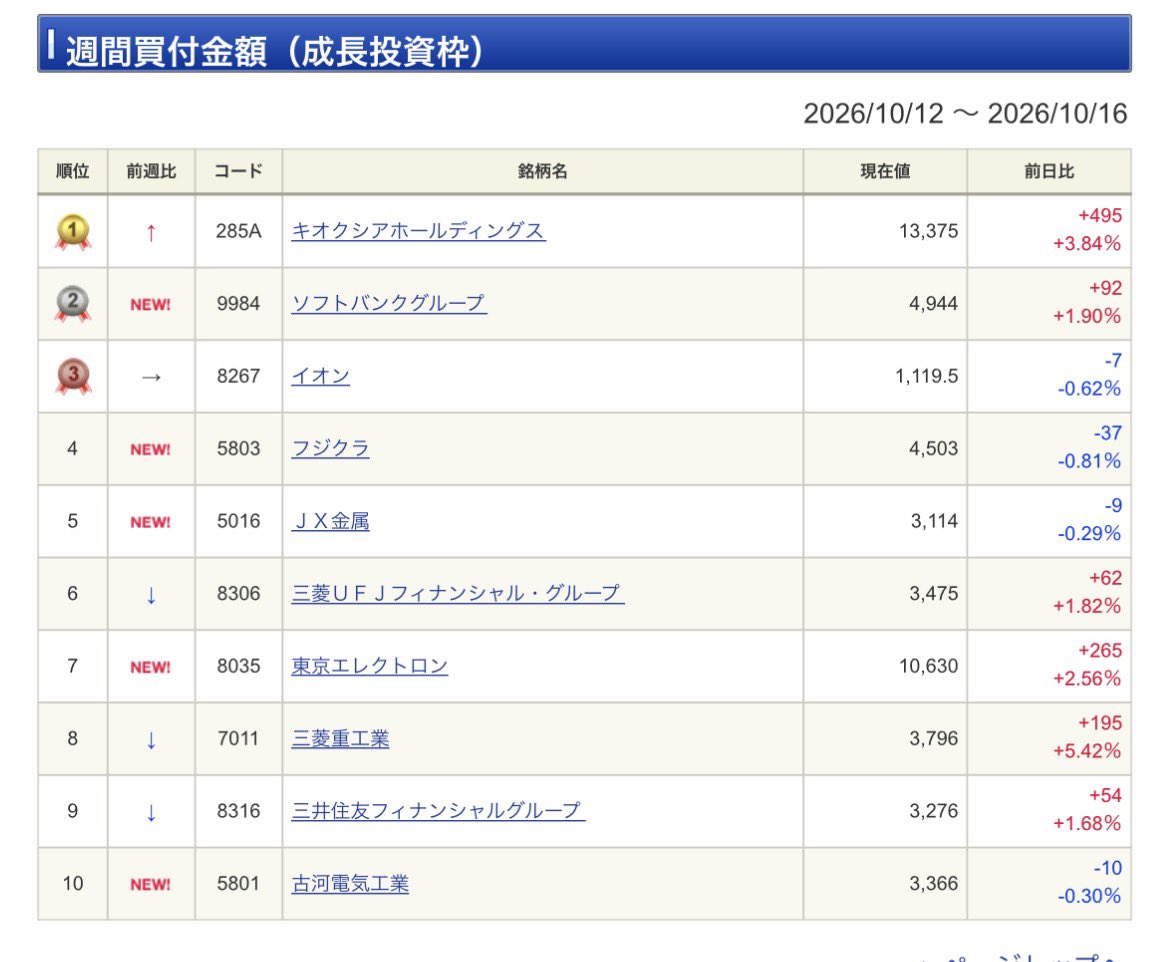The height and width of the screenshot is (962, 1170).
Task: Click the gold rank 1 medal icon
Action: 72,232
